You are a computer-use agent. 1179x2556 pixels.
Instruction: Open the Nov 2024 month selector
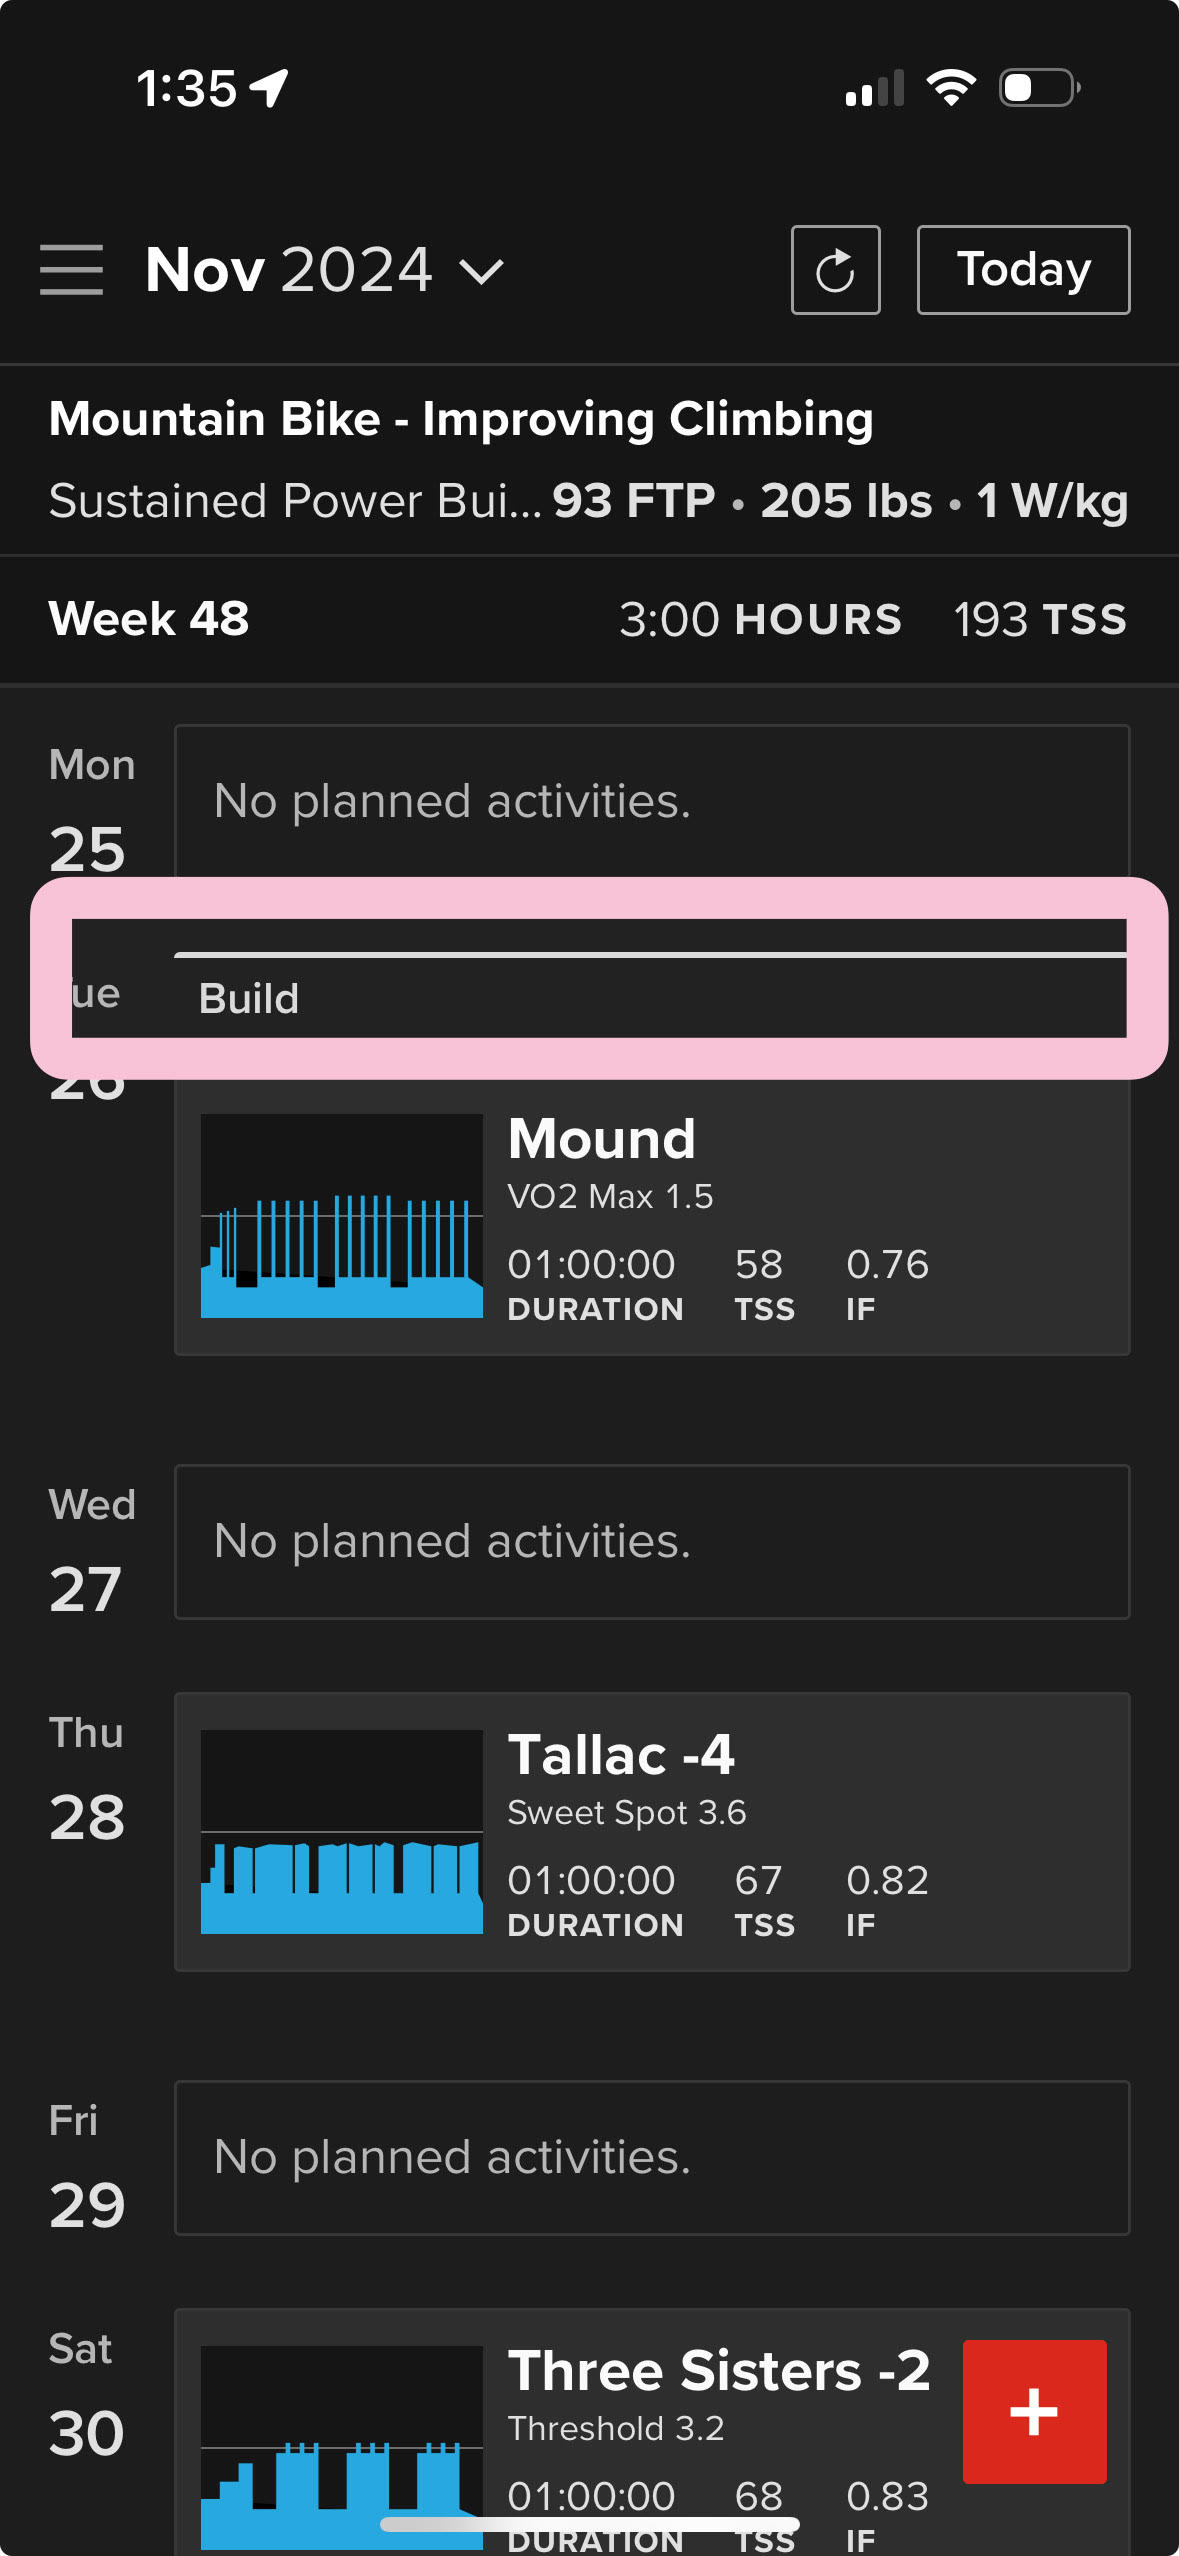(325, 270)
